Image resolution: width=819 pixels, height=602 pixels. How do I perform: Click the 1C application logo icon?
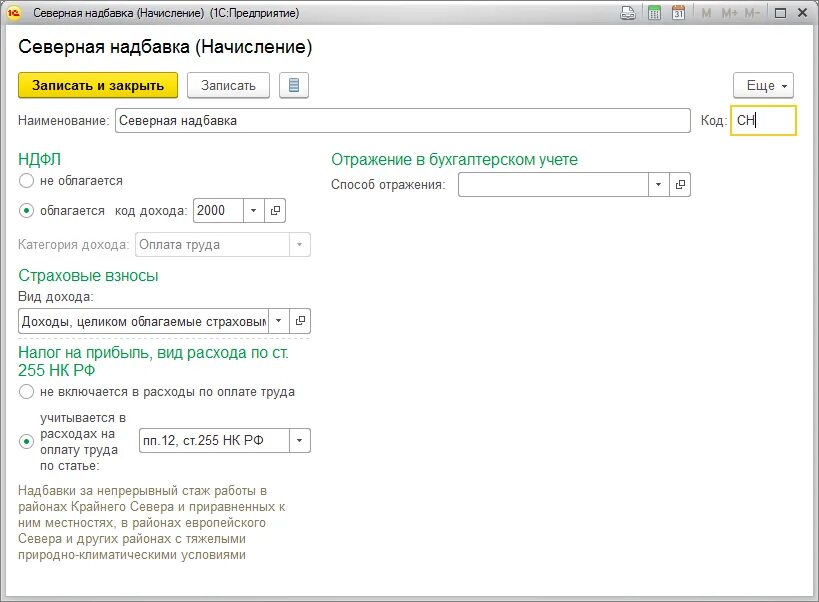click(x=14, y=13)
